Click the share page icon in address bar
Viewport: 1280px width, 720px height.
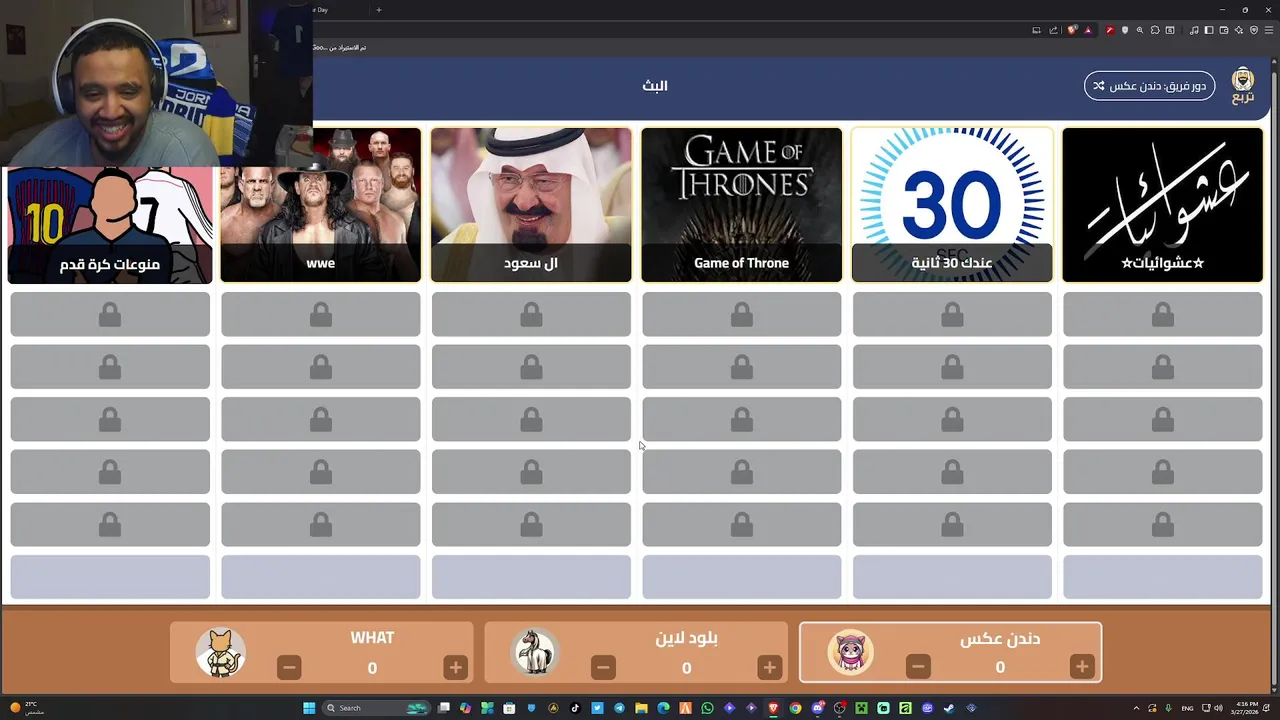(1053, 30)
